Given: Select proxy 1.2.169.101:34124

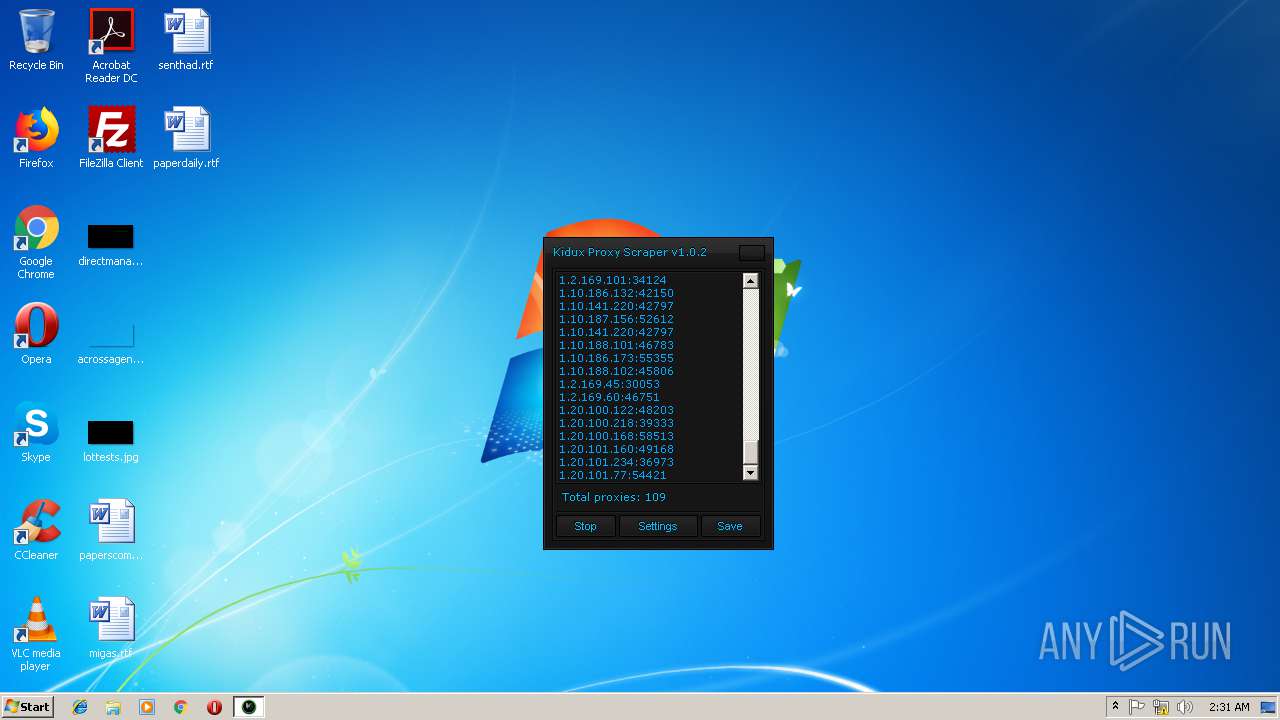Looking at the screenshot, I should tap(612, 280).
